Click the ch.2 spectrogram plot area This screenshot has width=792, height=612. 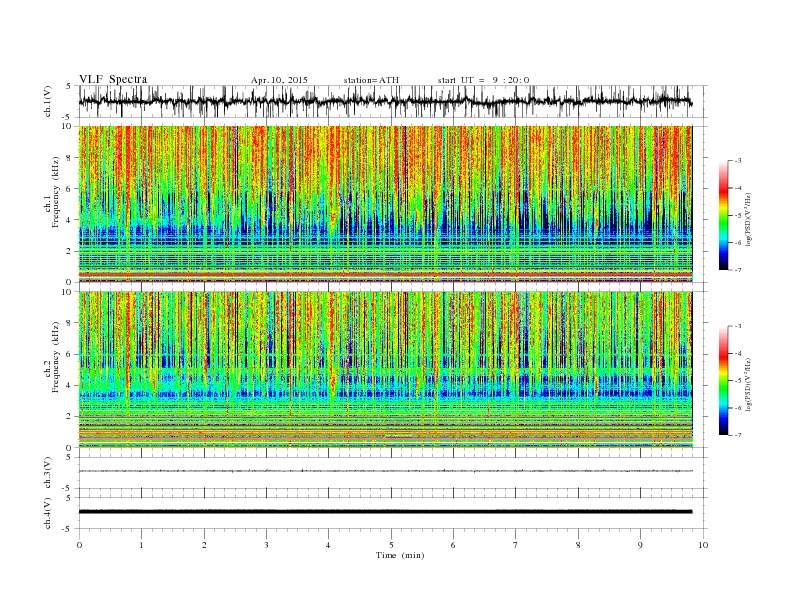pos(386,370)
